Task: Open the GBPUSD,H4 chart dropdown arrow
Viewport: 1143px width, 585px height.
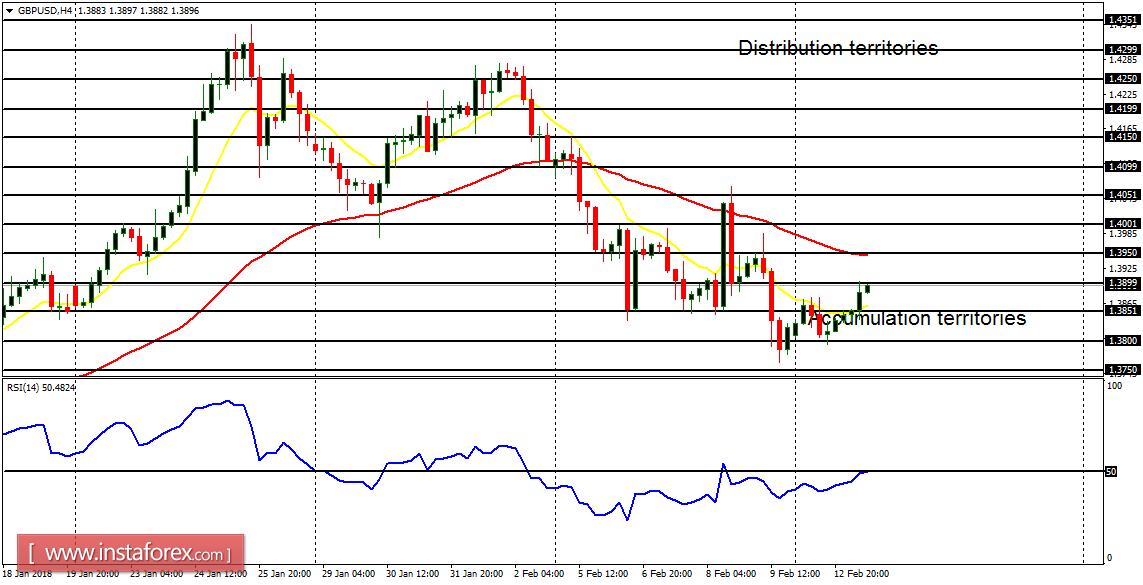Action: [10, 8]
